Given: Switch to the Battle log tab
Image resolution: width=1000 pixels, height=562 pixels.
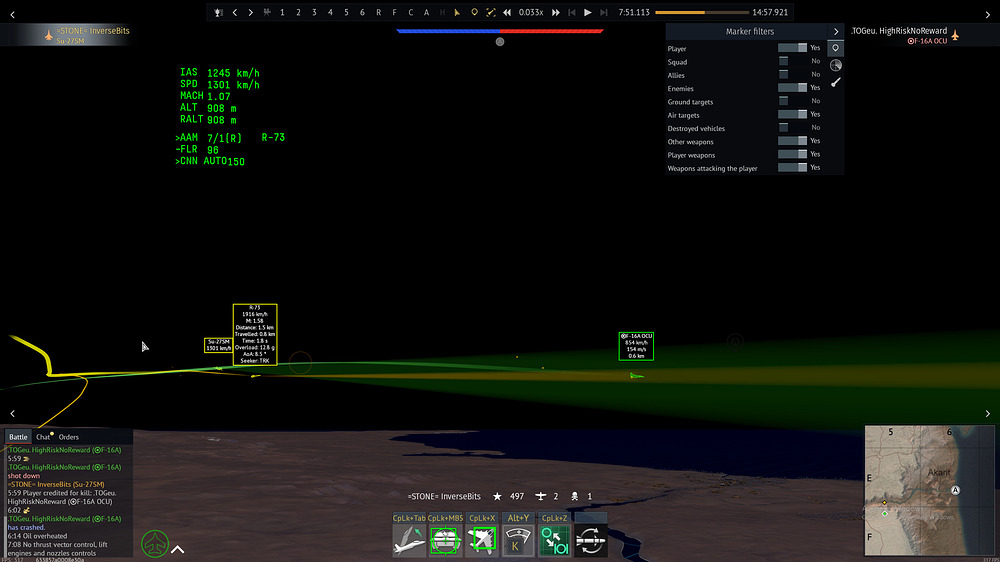Looking at the screenshot, I should (18, 437).
